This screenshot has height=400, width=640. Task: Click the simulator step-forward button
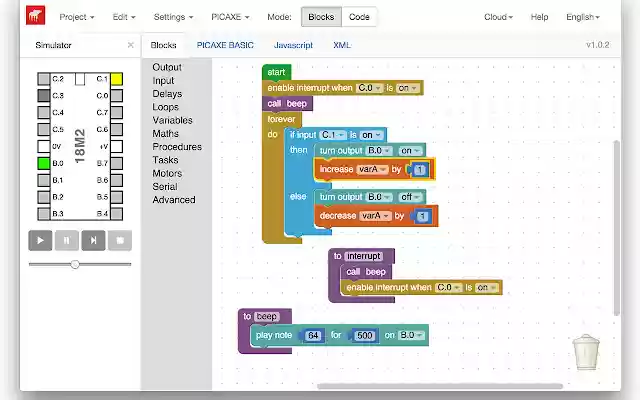[93, 240]
